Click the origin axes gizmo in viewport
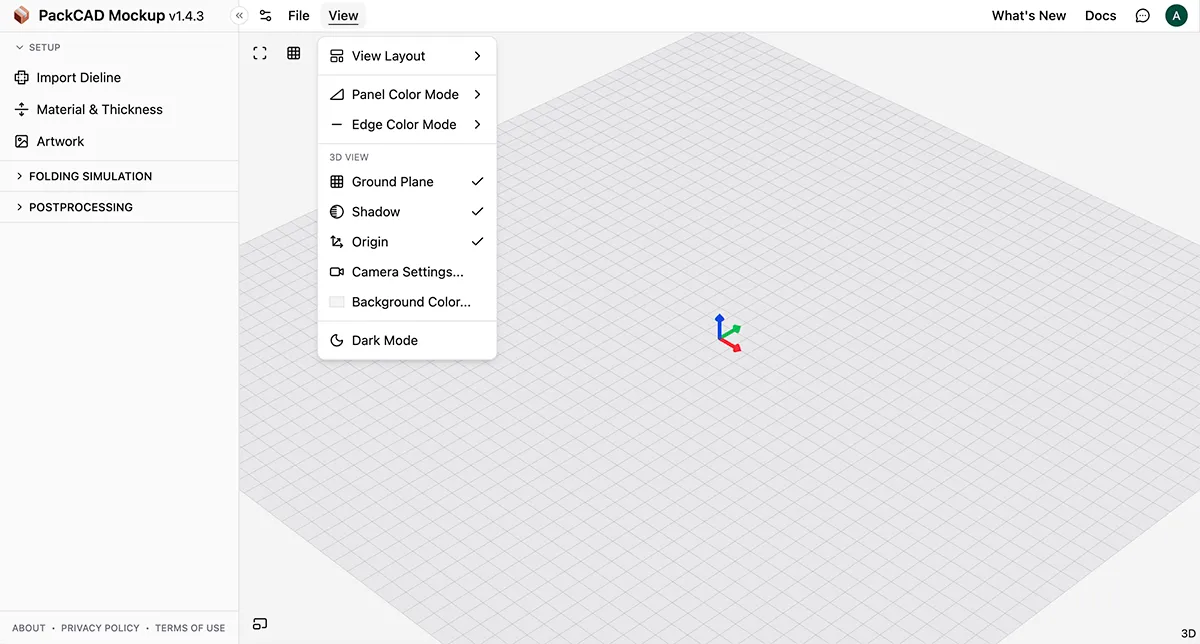Image resolution: width=1200 pixels, height=644 pixels. [729, 333]
